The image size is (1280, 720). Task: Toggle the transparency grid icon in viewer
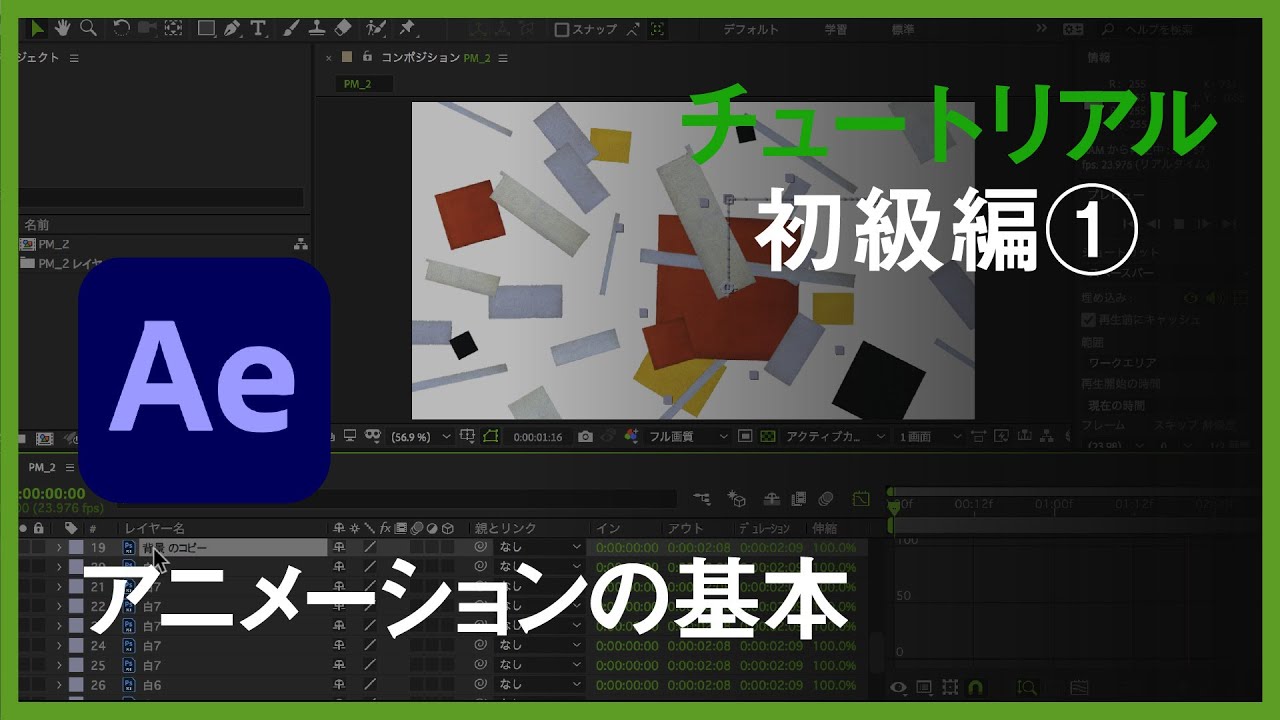pos(767,437)
